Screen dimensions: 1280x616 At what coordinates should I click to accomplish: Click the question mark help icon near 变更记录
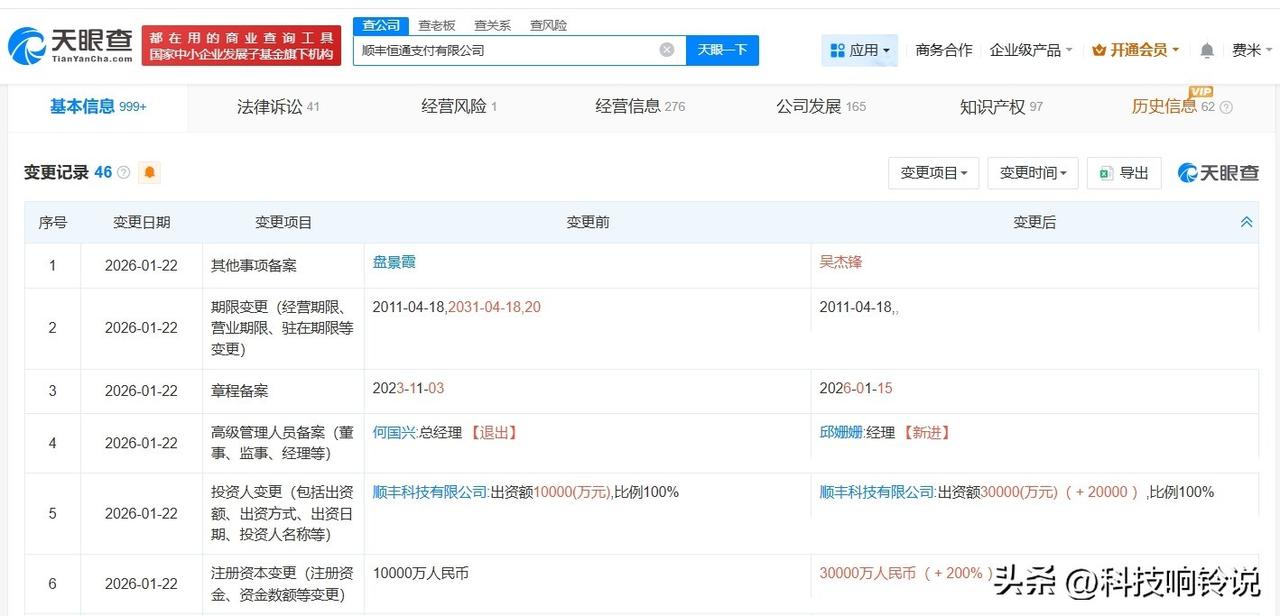[x=122, y=171]
